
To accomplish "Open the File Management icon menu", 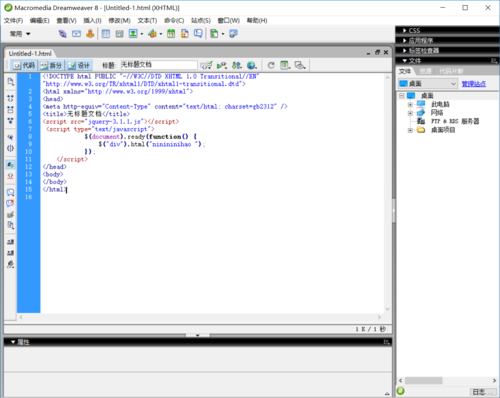I will point(237,65).
